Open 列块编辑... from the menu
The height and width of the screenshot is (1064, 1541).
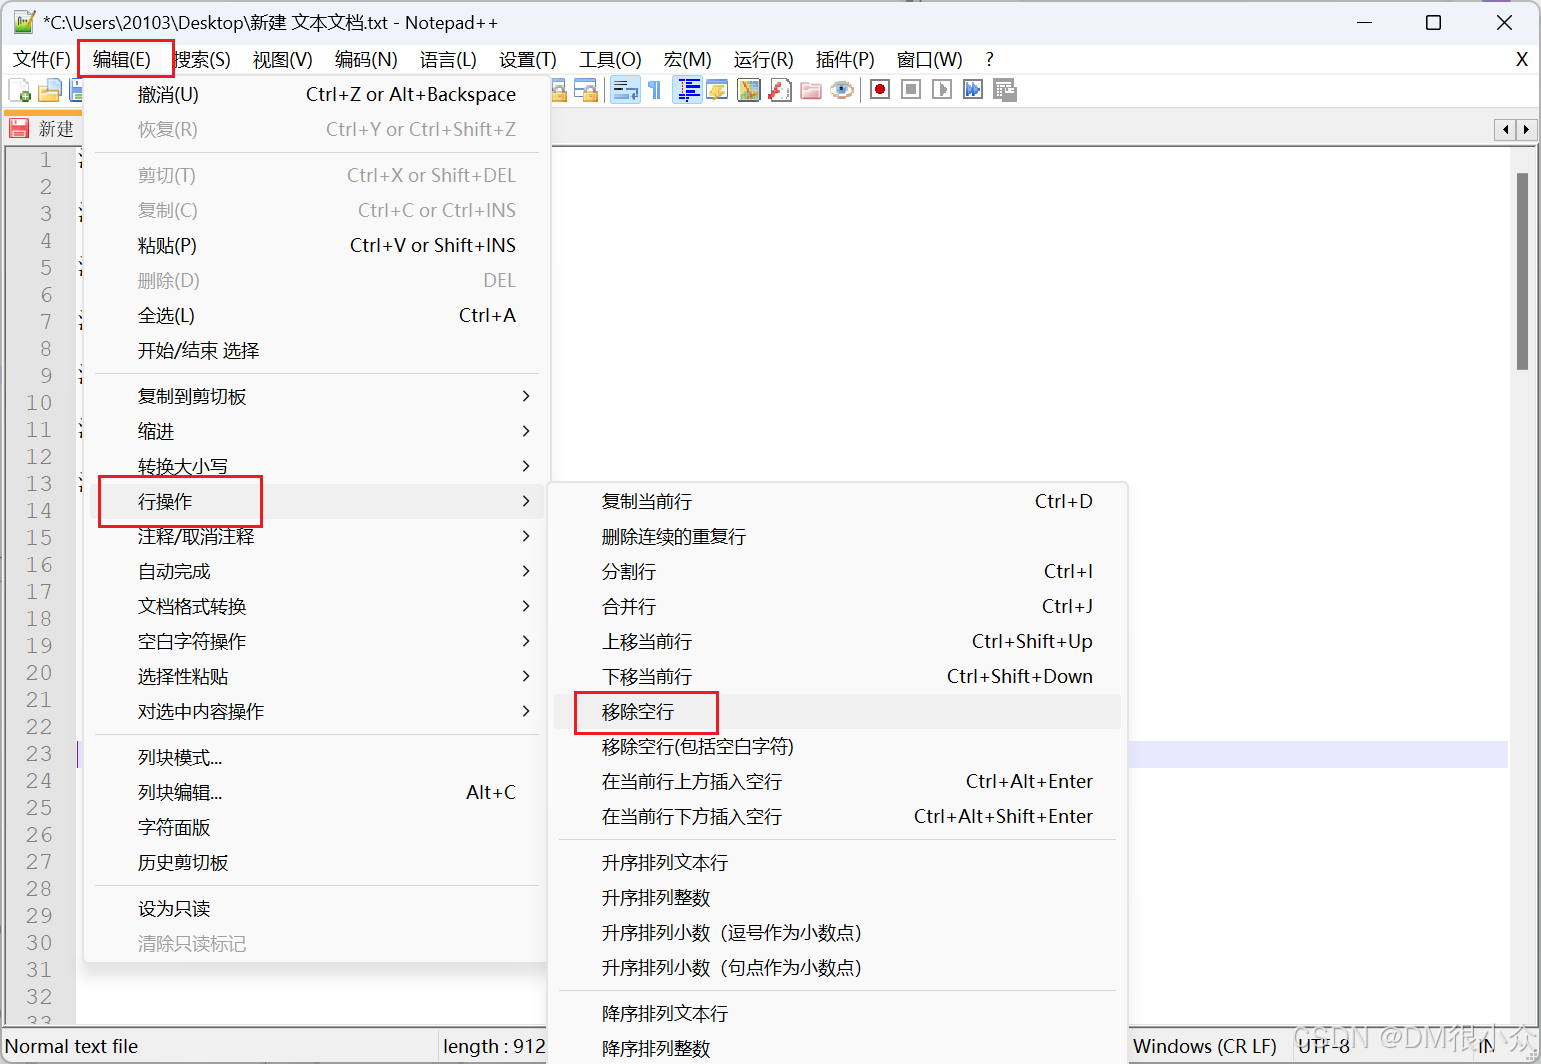317,792
